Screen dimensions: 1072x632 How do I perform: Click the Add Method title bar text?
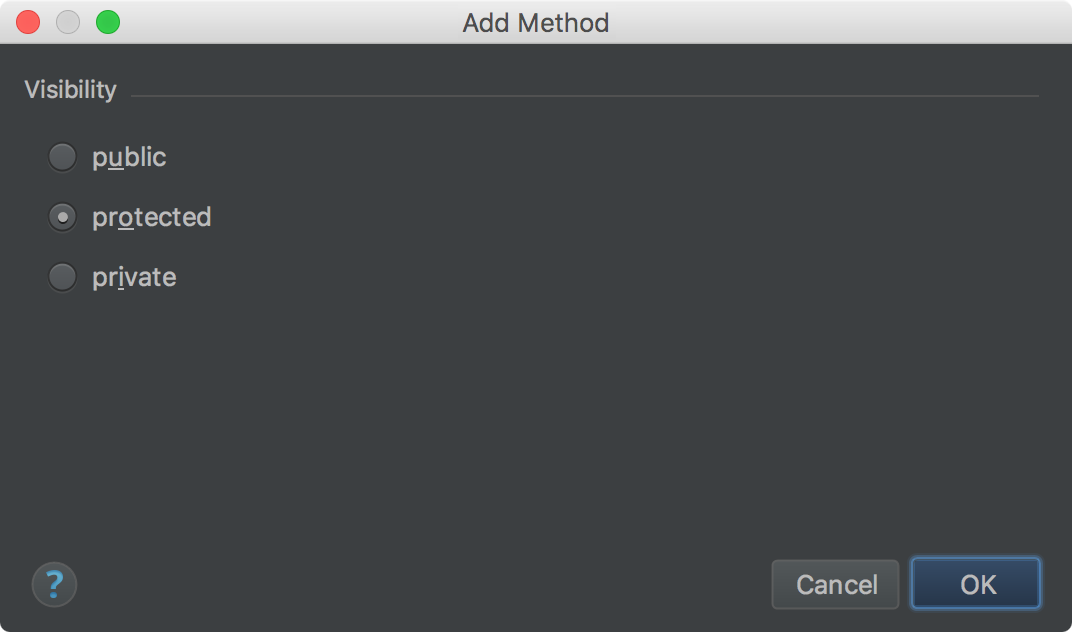point(535,23)
